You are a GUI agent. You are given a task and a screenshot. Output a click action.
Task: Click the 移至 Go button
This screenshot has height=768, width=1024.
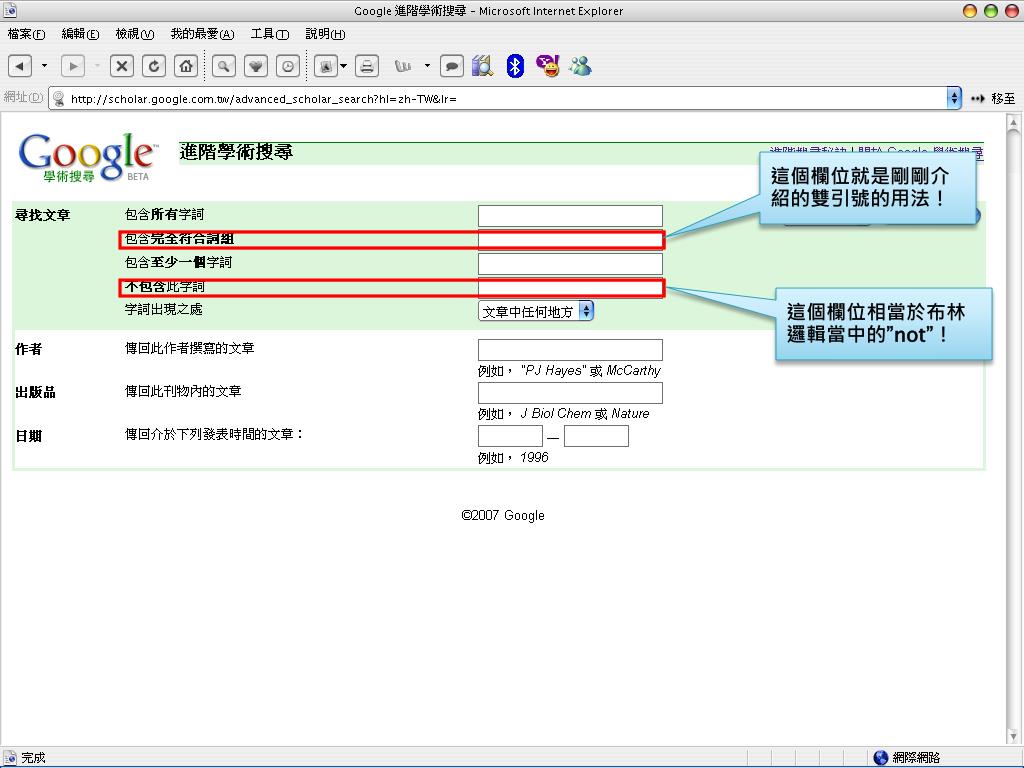993,99
